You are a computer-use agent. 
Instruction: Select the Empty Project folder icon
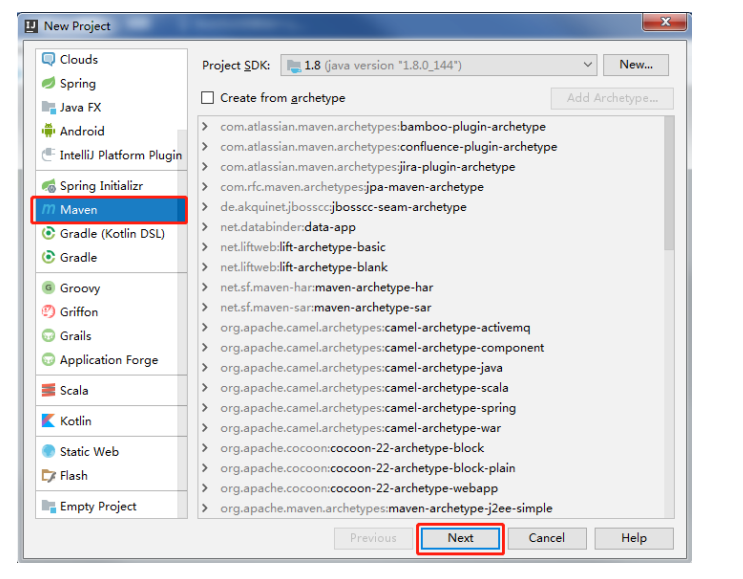pos(48,506)
